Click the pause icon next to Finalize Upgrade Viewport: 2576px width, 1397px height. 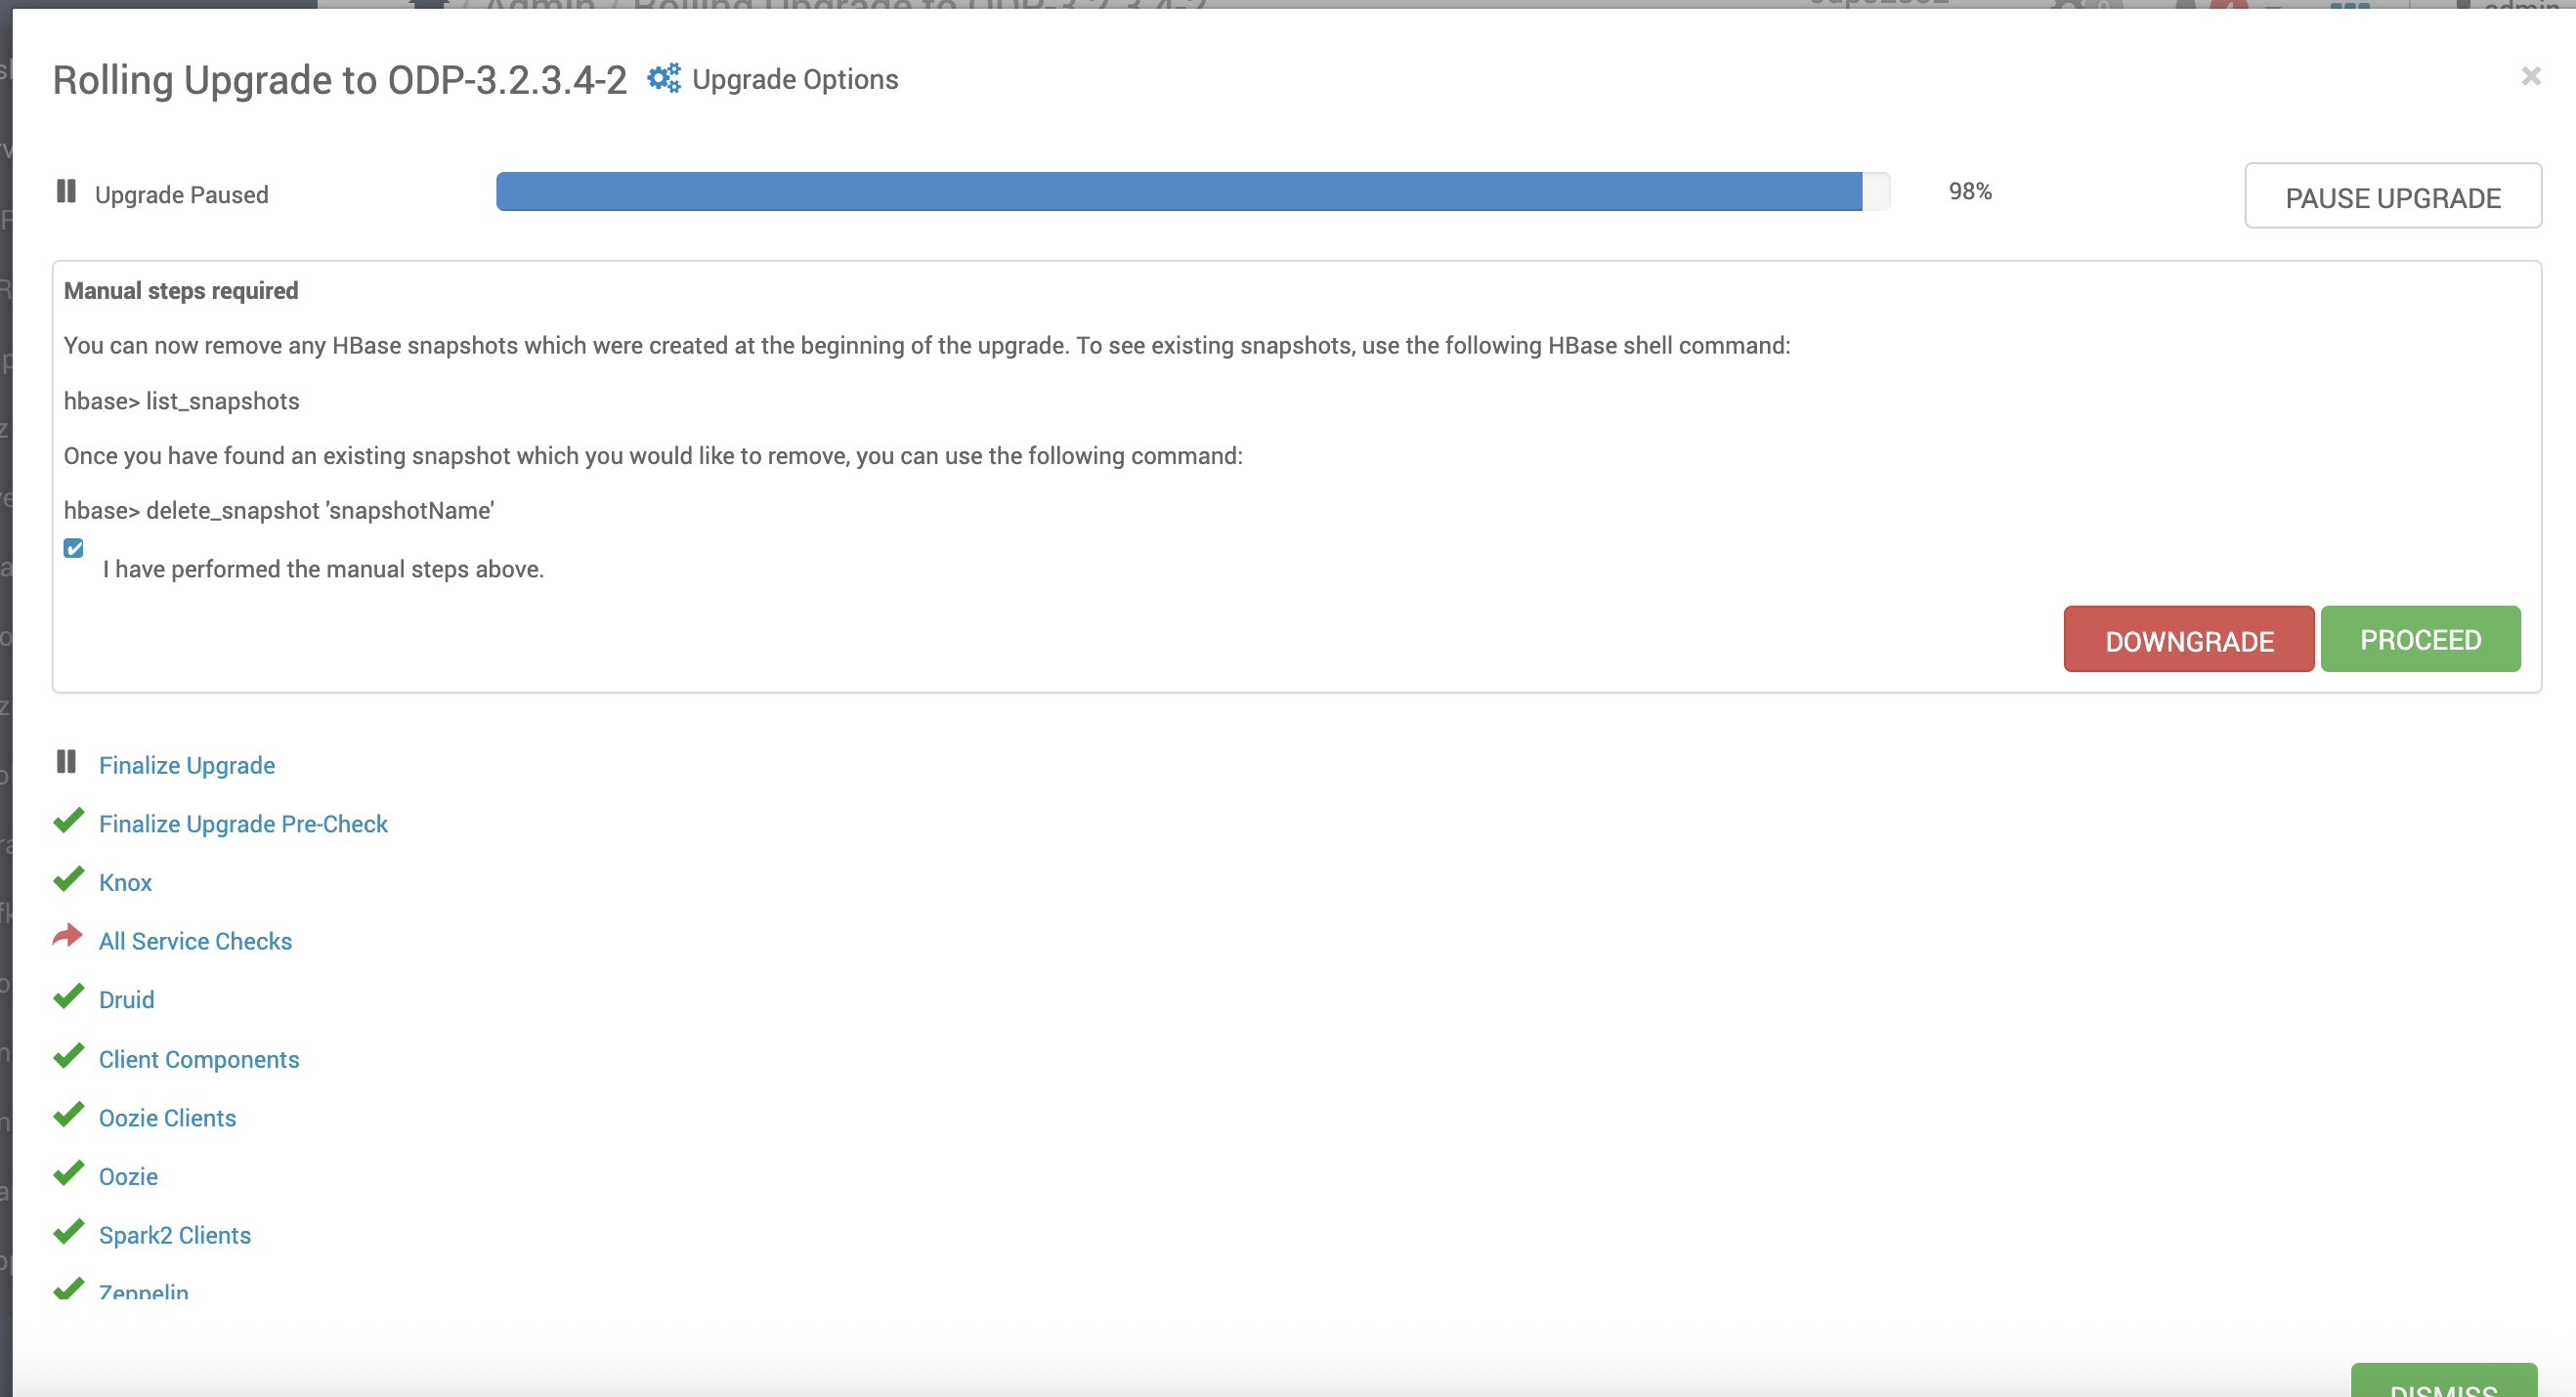66,762
